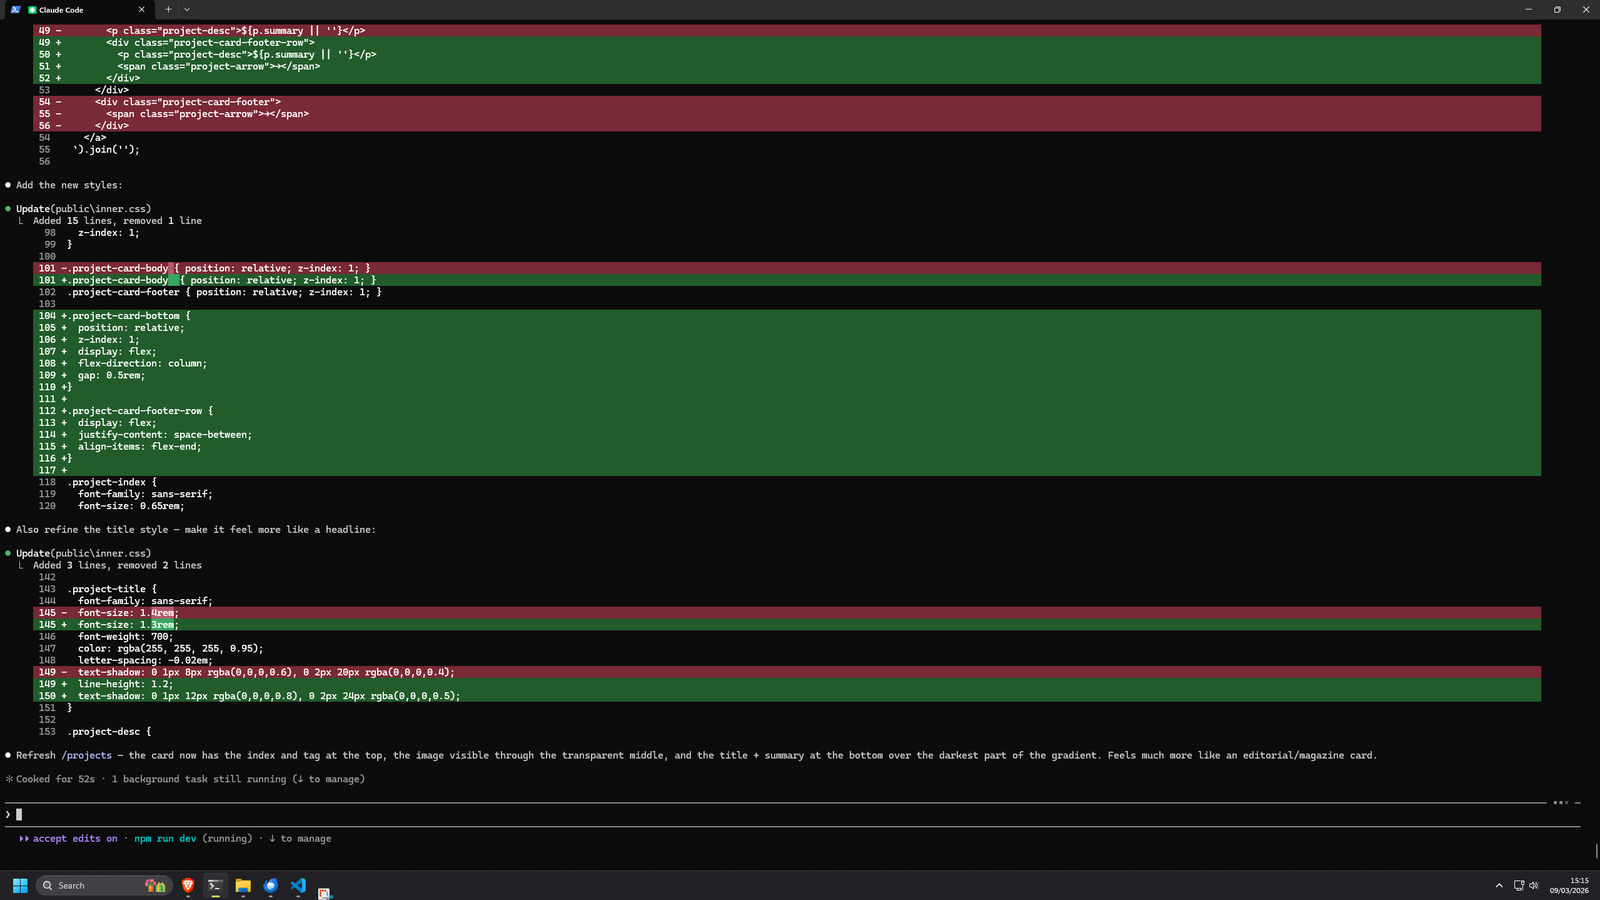Image resolution: width=1600 pixels, height=900 pixels.
Task: Open Thunderbird from the taskbar
Action: point(270,886)
